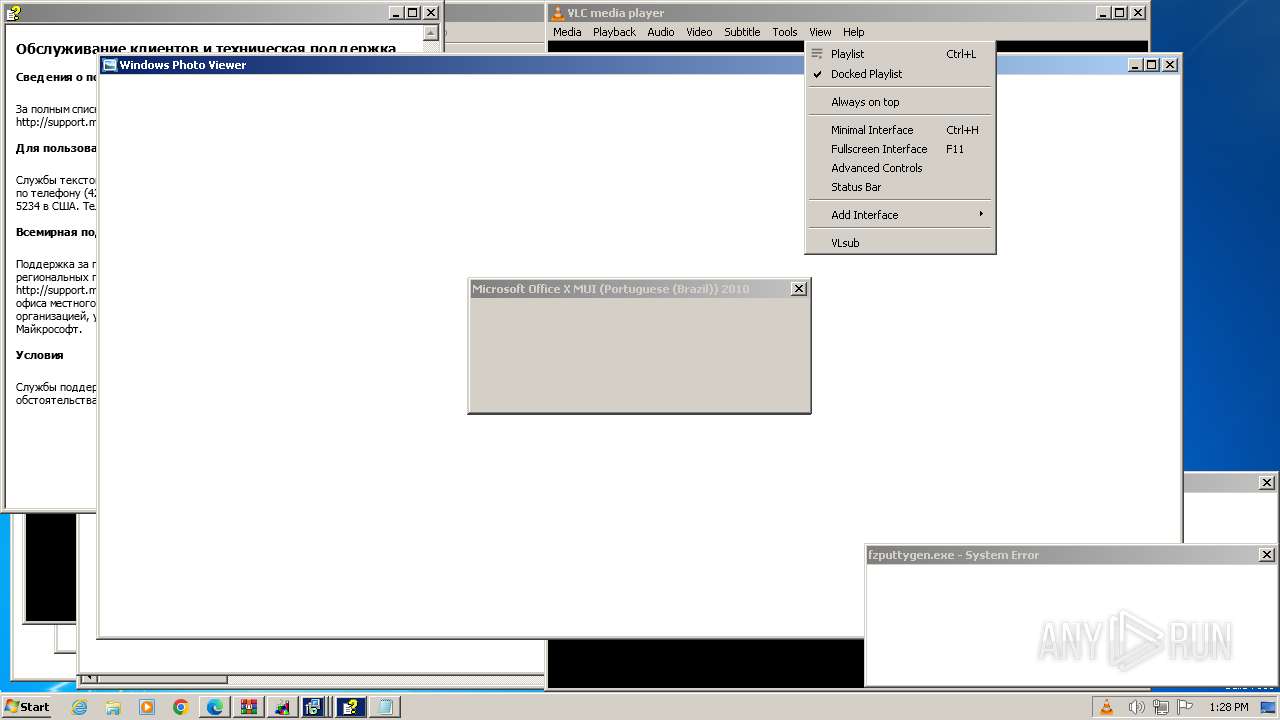
Task: Switch to the WinRAR taskbar button
Action: (249, 707)
